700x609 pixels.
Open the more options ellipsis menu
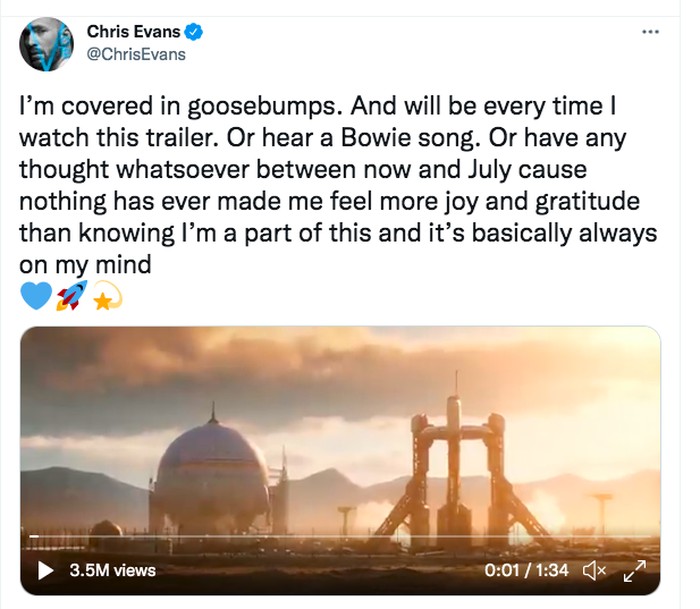click(650, 32)
